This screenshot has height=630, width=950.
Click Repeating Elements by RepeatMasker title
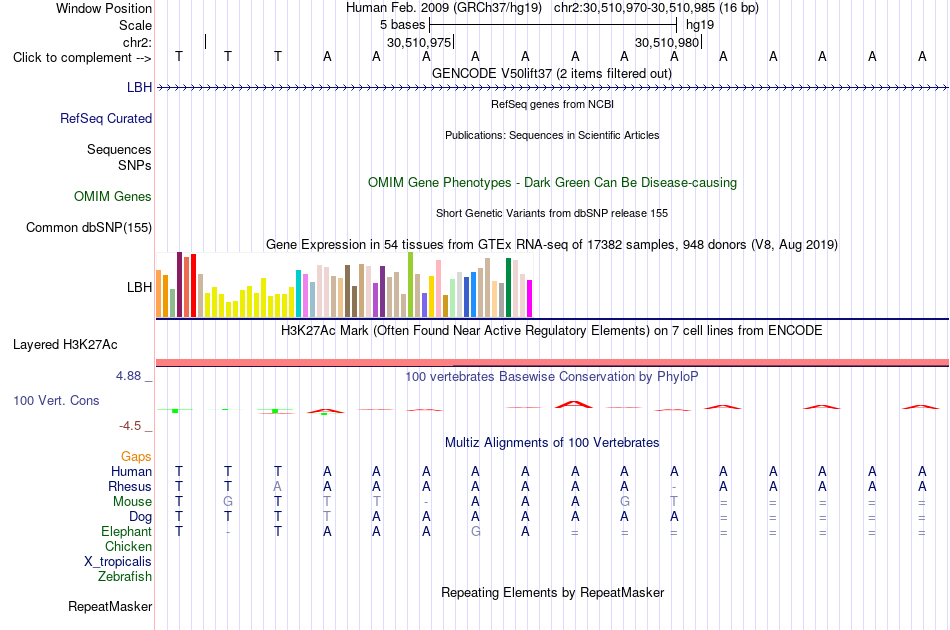(553, 592)
